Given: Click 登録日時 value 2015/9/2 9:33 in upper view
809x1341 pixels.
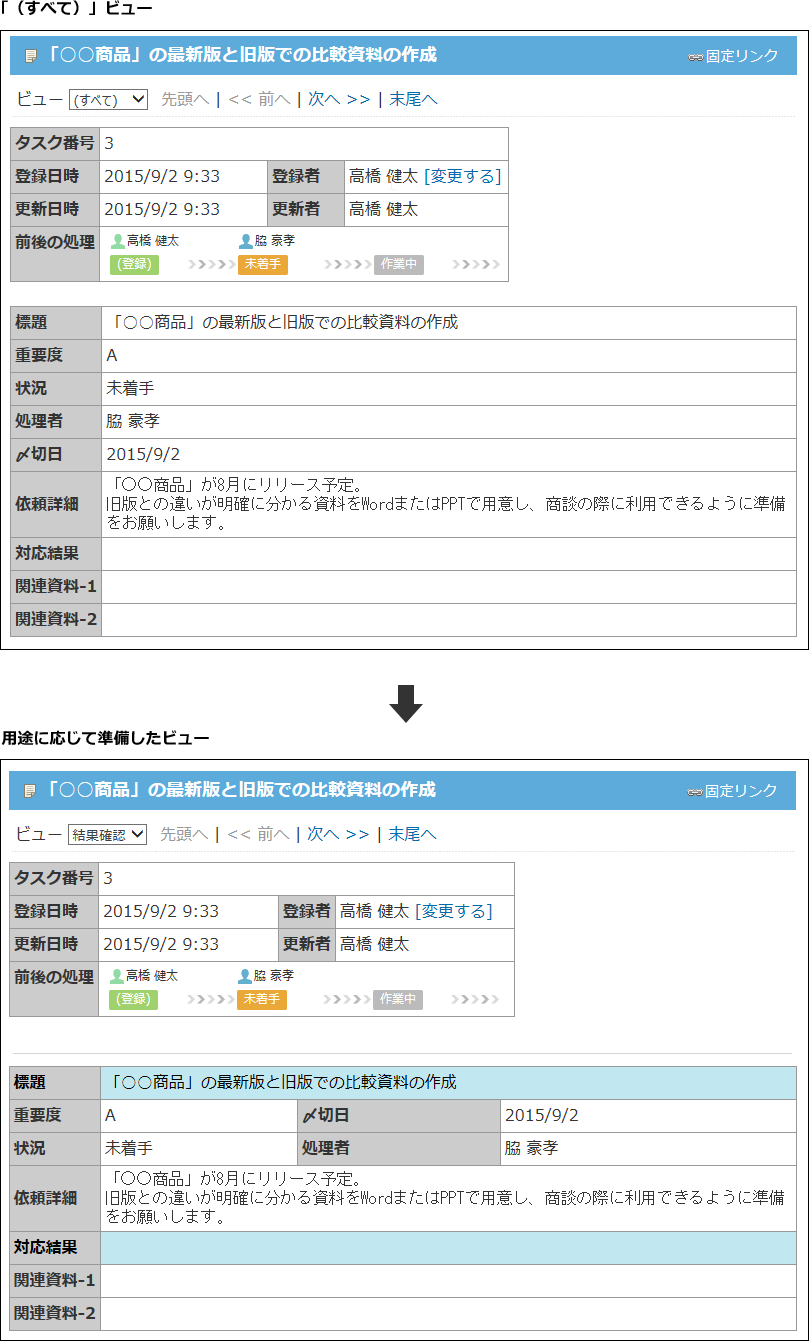Looking at the screenshot, I should tap(162, 177).
